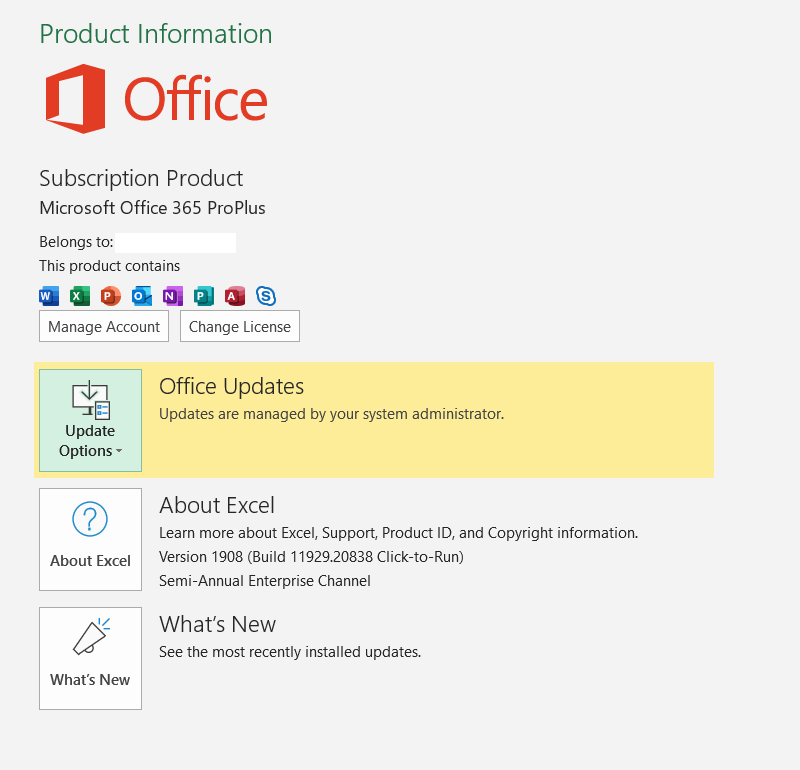Click the blank Belongs to field

(176, 243)
